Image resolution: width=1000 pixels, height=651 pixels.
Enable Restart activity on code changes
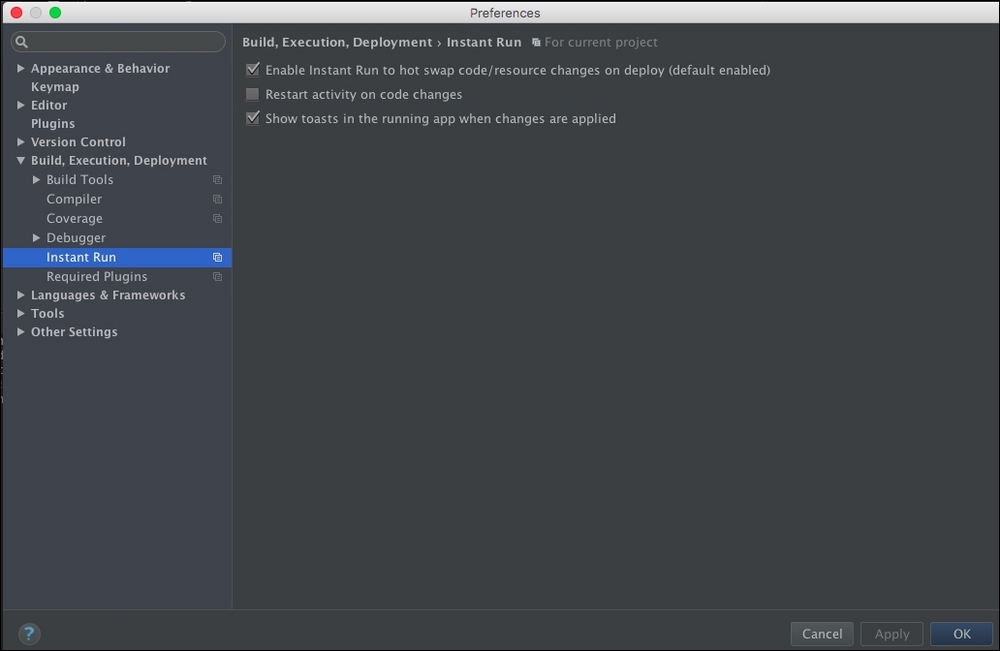(252, 95)
